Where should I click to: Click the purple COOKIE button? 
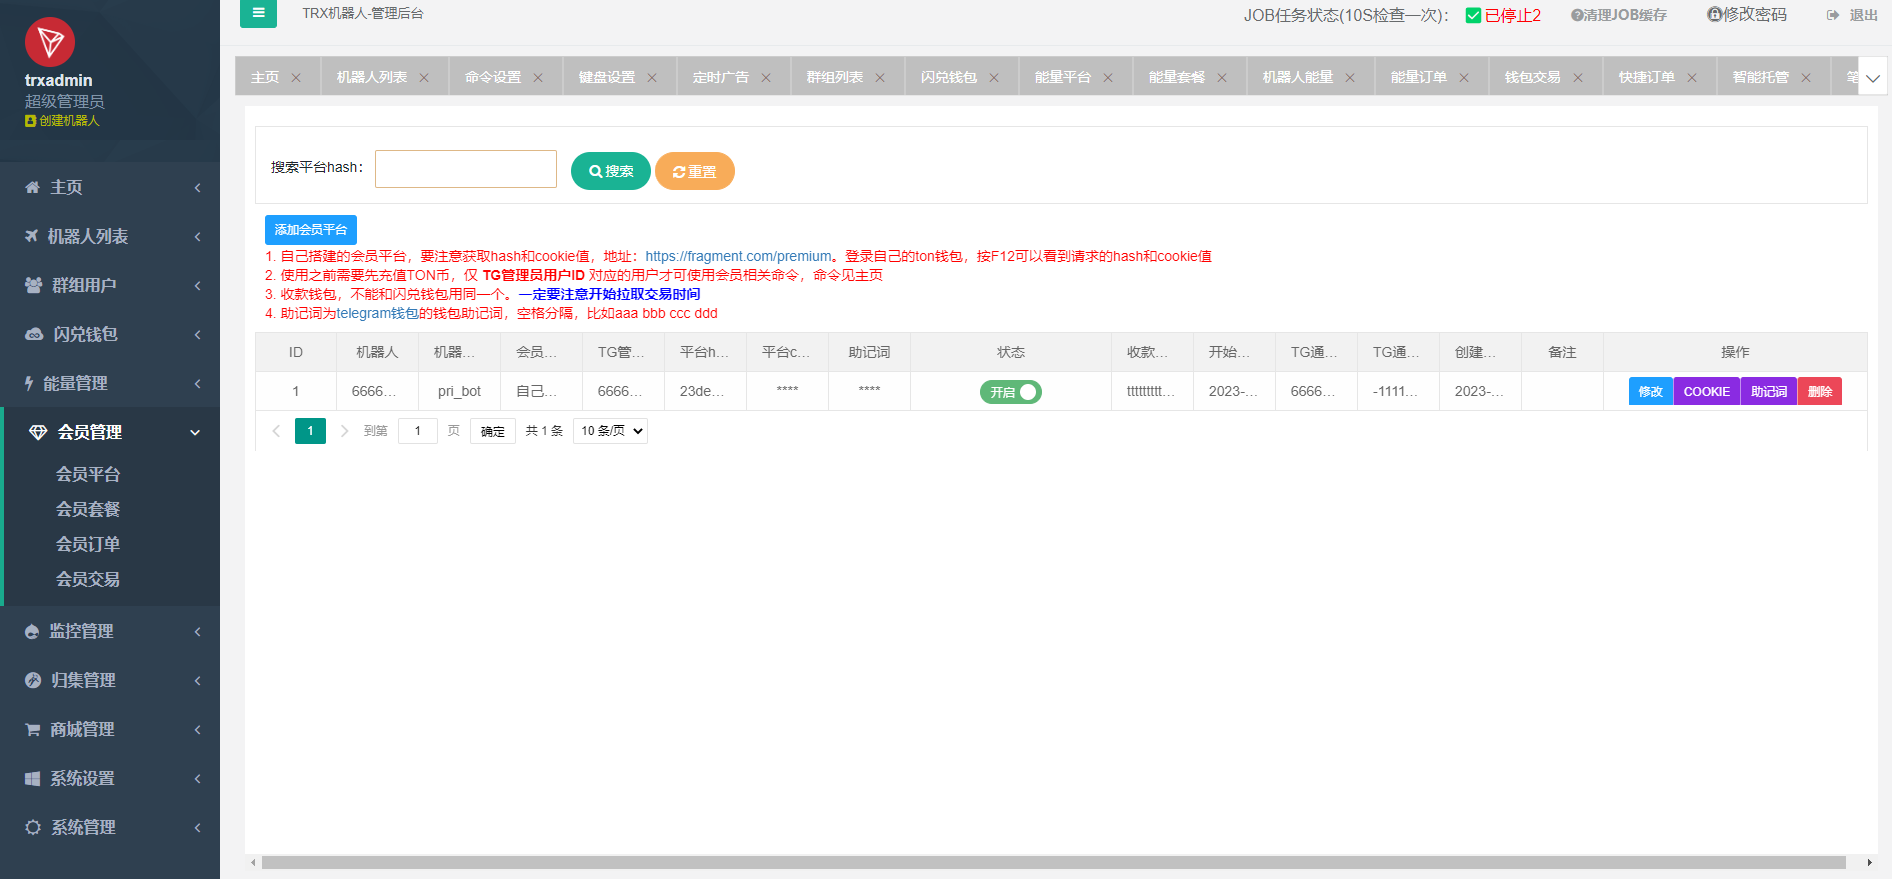pyautogui.click(x=1707, y=391)
